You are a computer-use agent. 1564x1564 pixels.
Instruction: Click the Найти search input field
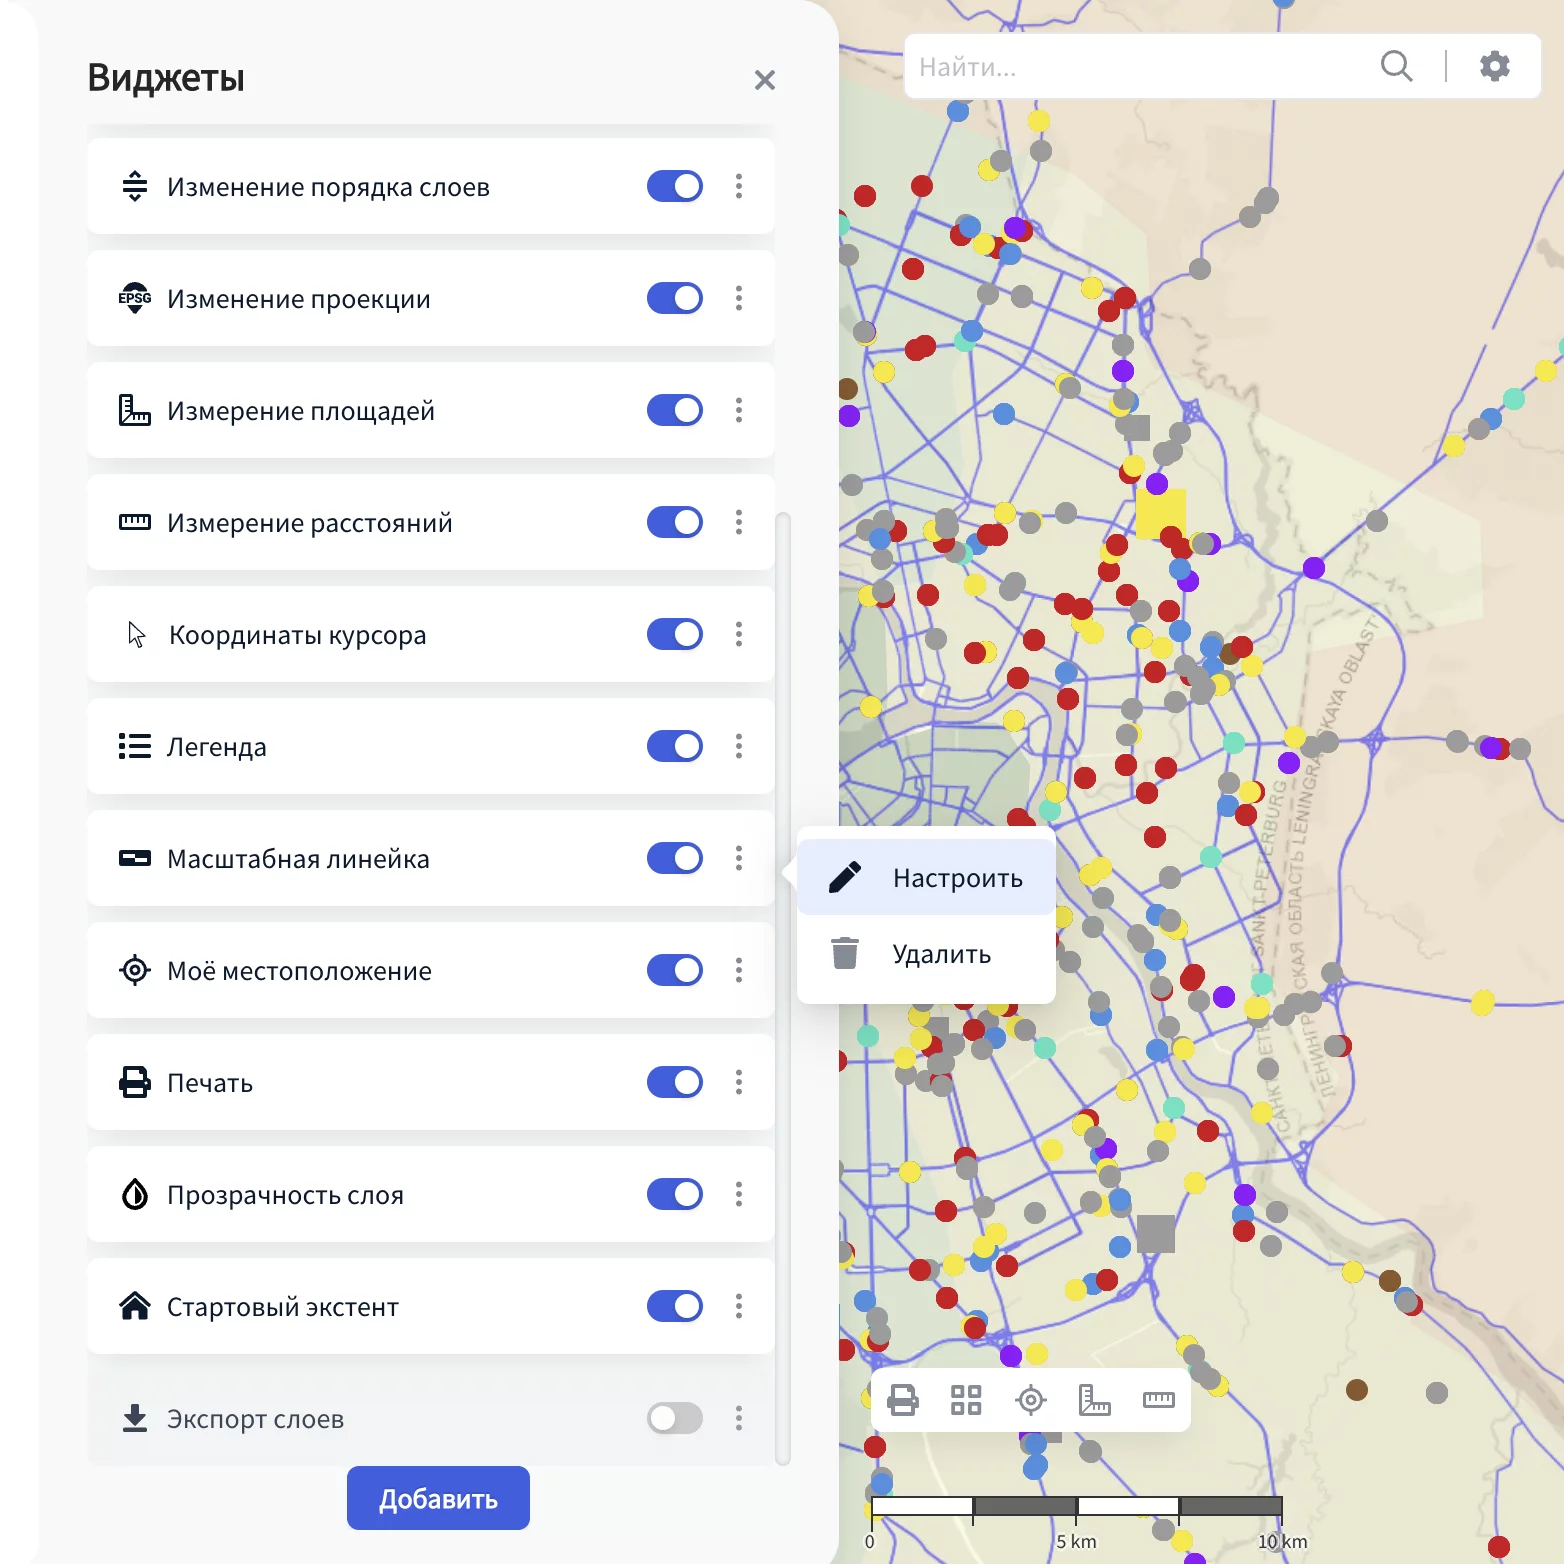click(x=1140, y=67)
